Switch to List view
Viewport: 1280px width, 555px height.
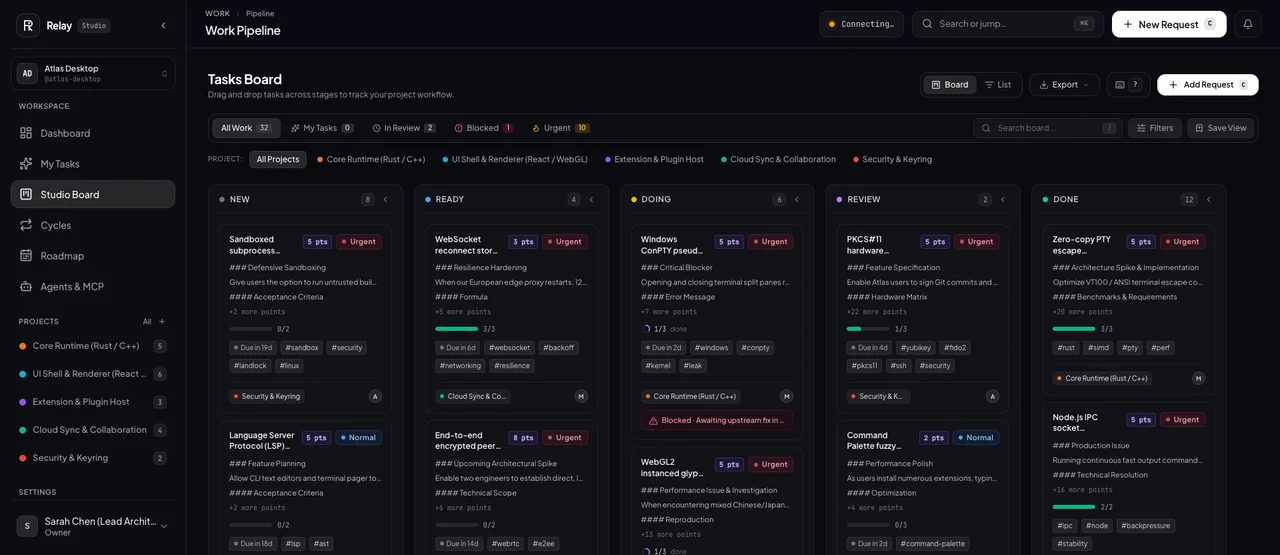tap(997, 85)
